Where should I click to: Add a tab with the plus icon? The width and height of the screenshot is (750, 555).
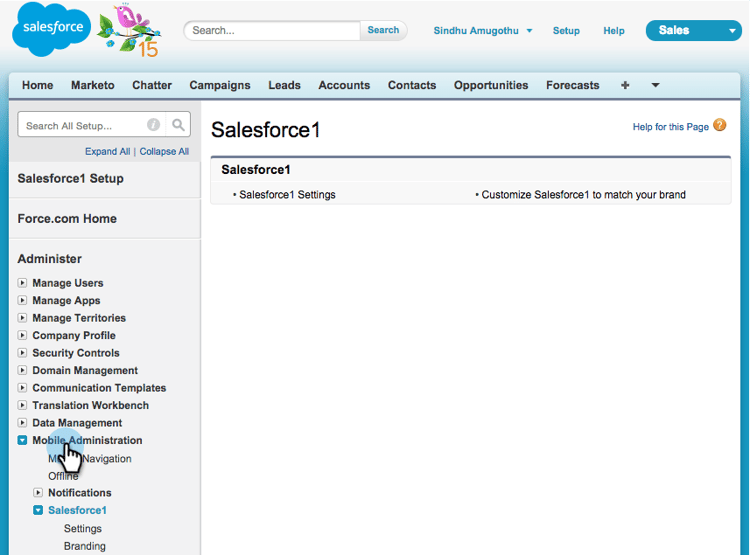625,85
